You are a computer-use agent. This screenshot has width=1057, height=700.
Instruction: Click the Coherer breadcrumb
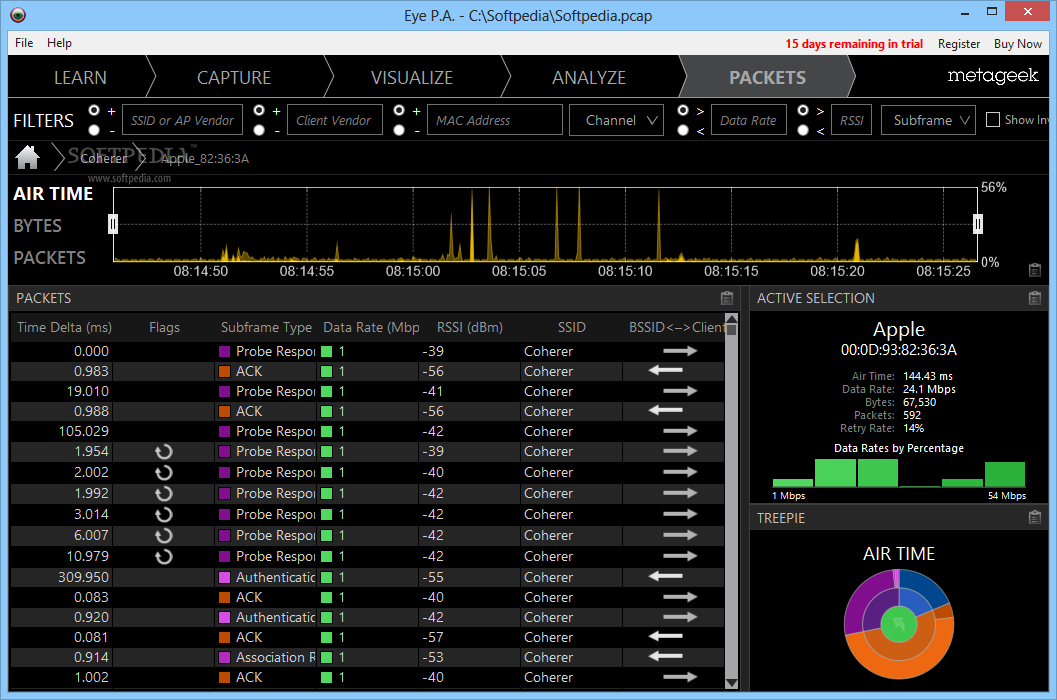point(103,158)
